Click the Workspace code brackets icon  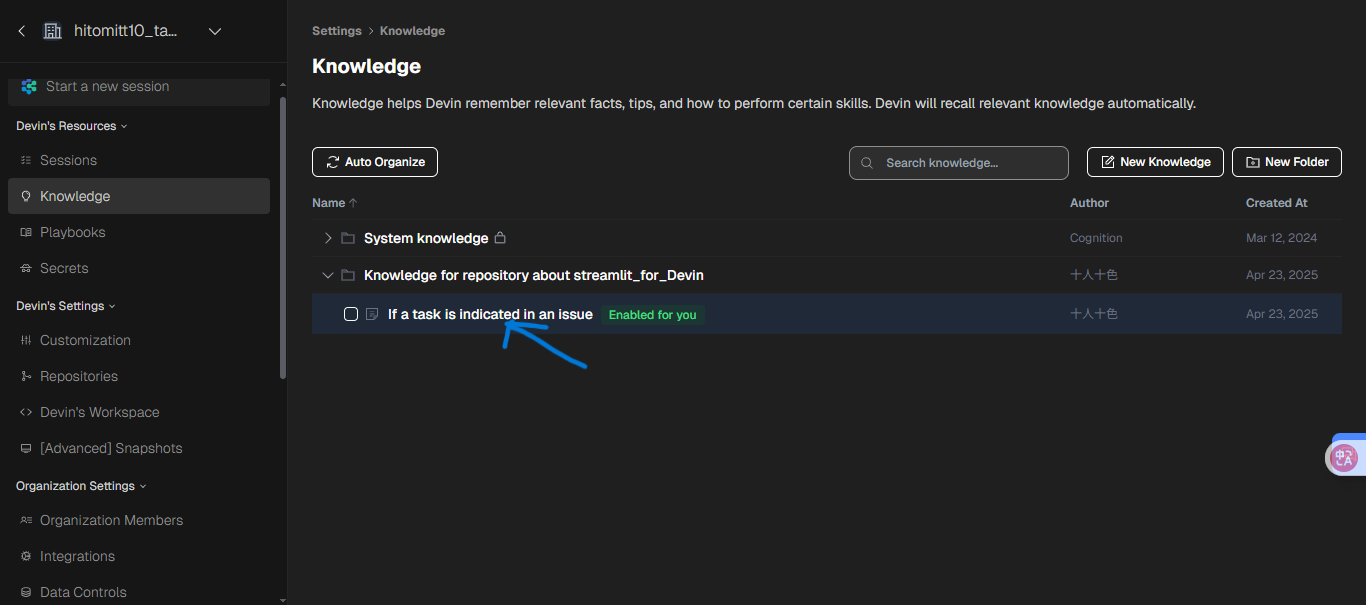(x=26, y=412)
